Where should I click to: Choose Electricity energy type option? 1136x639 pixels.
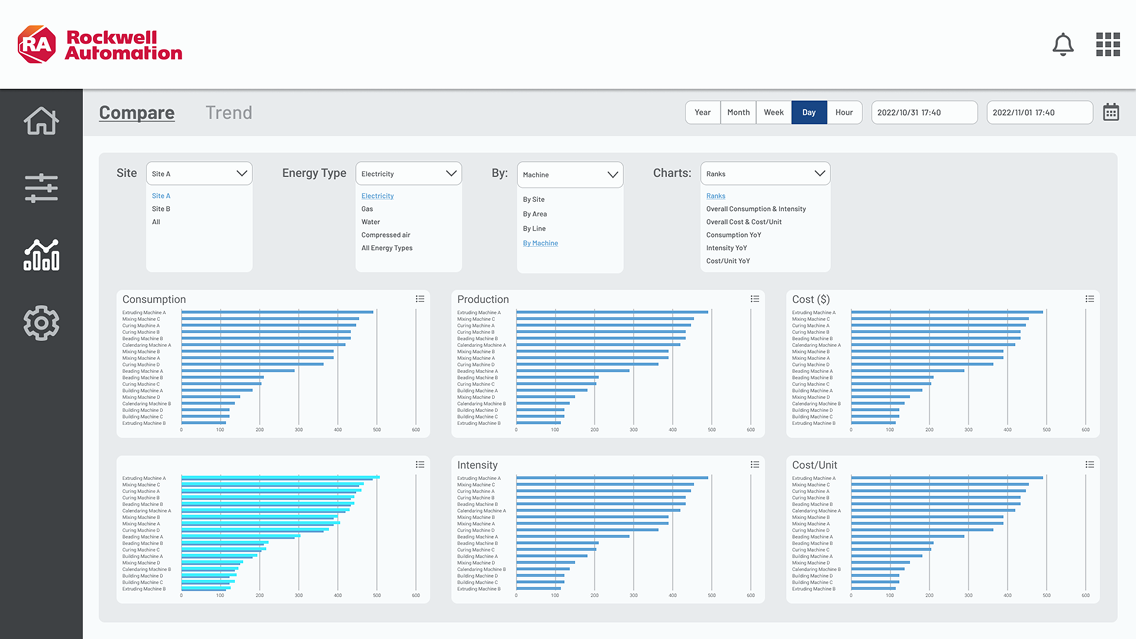pyautogui.click(x=377, y=196)
